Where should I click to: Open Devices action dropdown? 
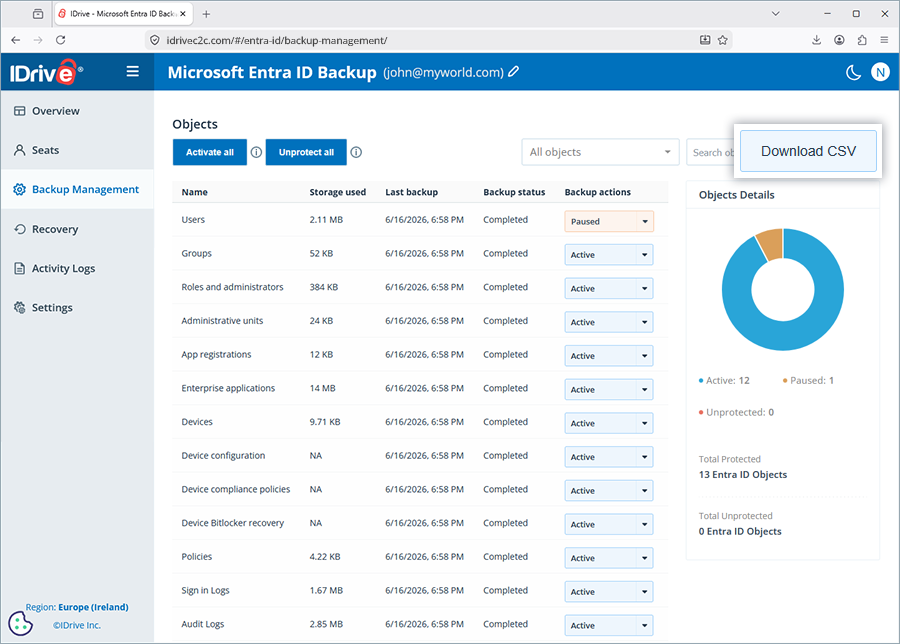[609, 424]
